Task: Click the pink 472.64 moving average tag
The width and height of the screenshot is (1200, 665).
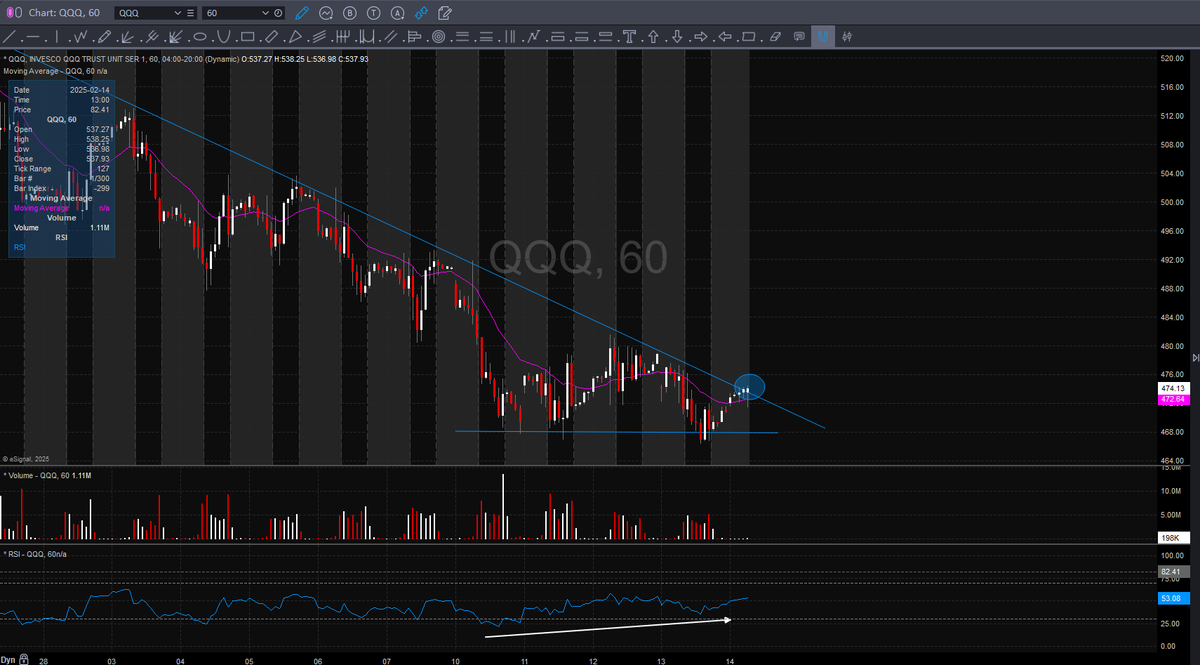Action: coord(1172,399)
